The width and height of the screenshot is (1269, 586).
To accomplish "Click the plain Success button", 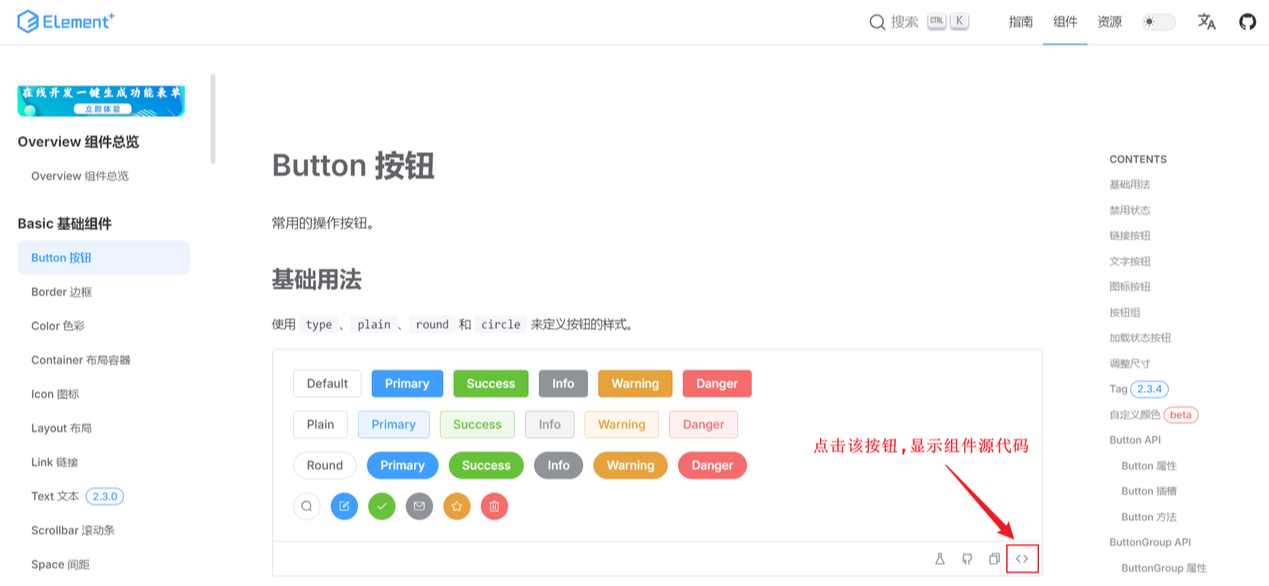I will tap(477, 425).
